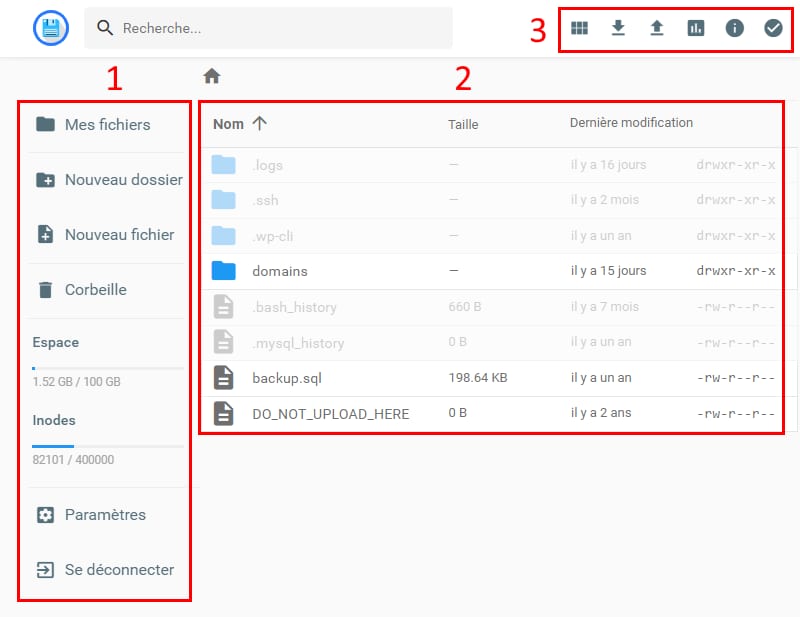The height and width of the screenshot is (617, 800).
Task: Sort files by Taille column
Action: tap(463, 125)
